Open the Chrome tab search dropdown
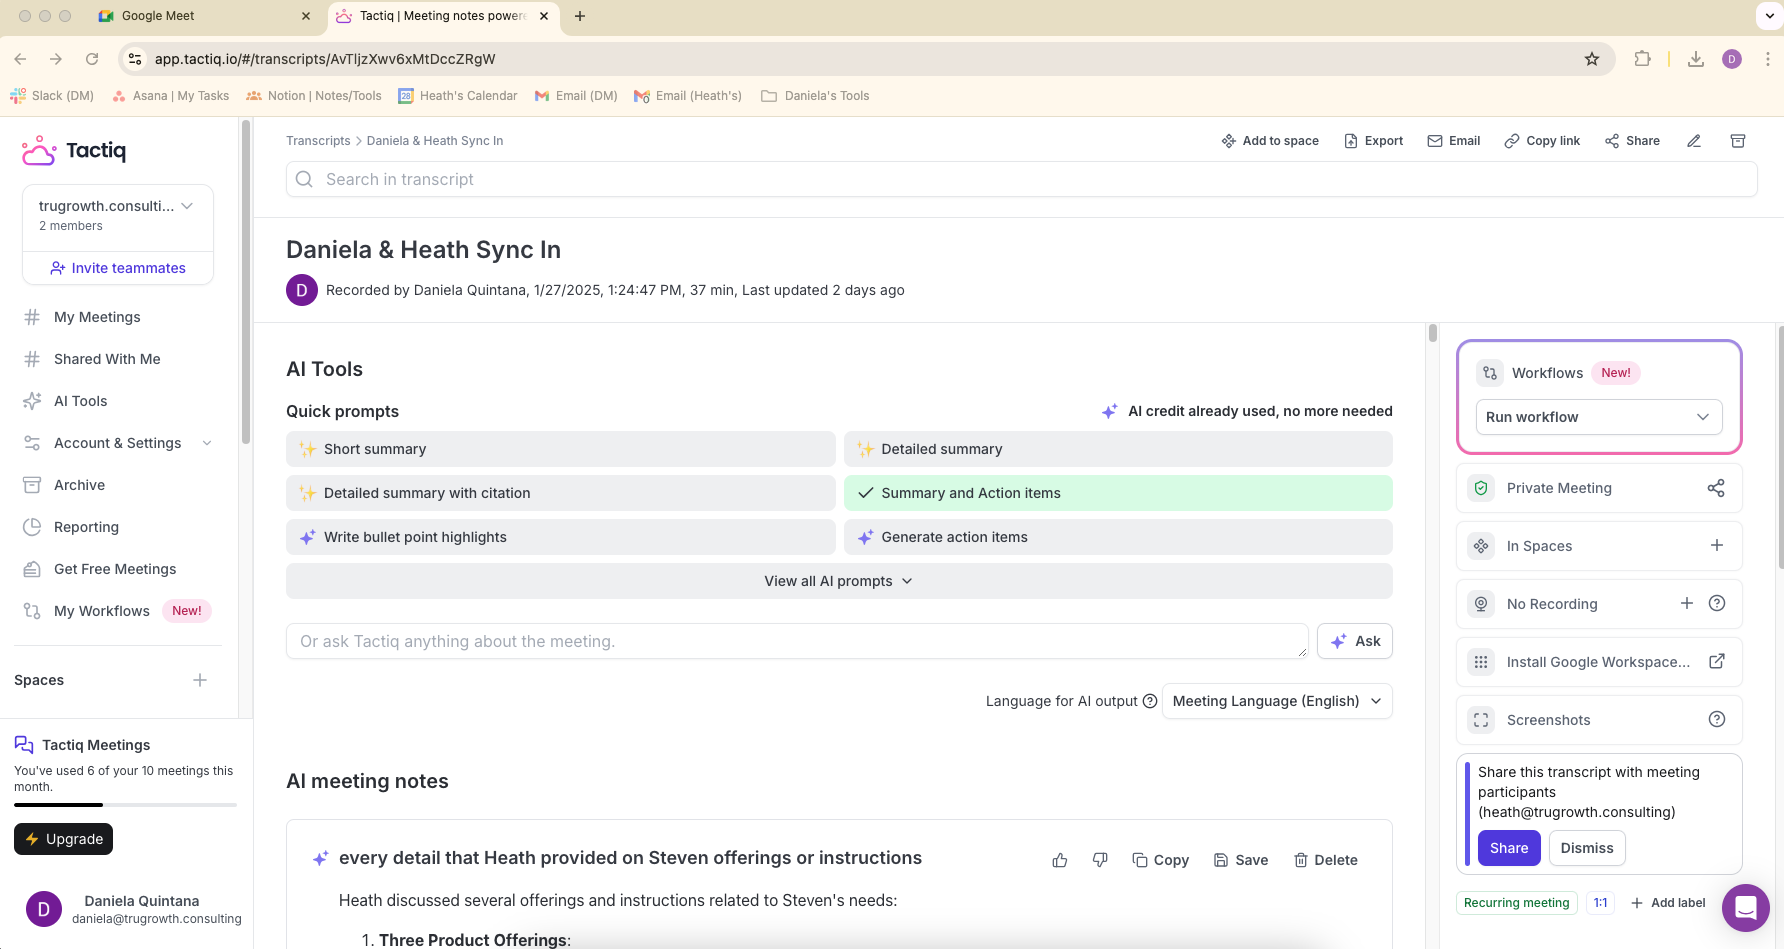1784x949 pixels. pos(1768,16)
